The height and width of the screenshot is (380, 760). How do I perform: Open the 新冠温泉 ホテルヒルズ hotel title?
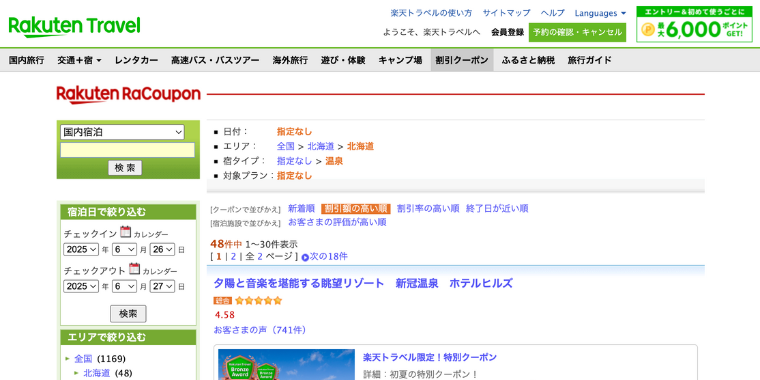click(x=363, y=284)
